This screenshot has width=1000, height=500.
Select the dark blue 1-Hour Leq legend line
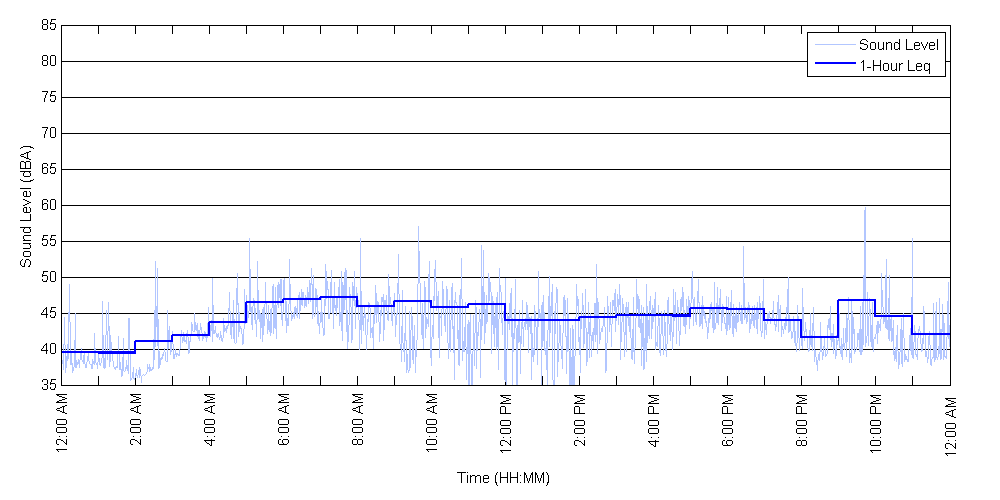pyautogui.click(x=834, y=66)
